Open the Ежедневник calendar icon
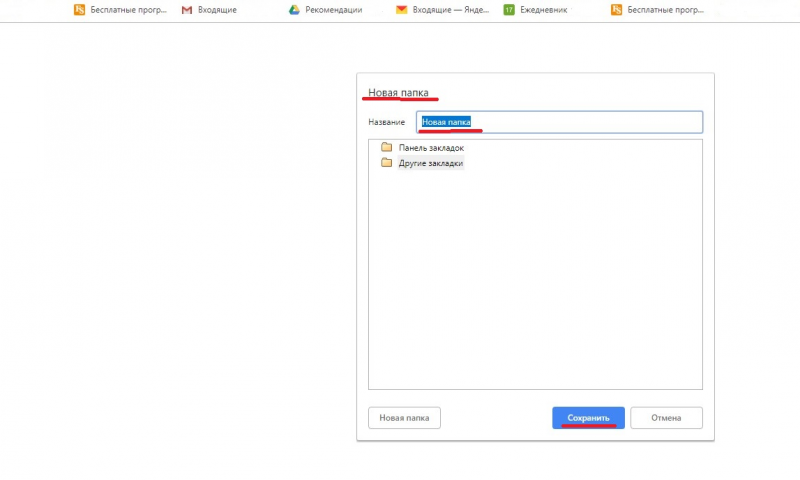Image resolution: width=800 pixels, height=480 pixels. tap(509, 10)
